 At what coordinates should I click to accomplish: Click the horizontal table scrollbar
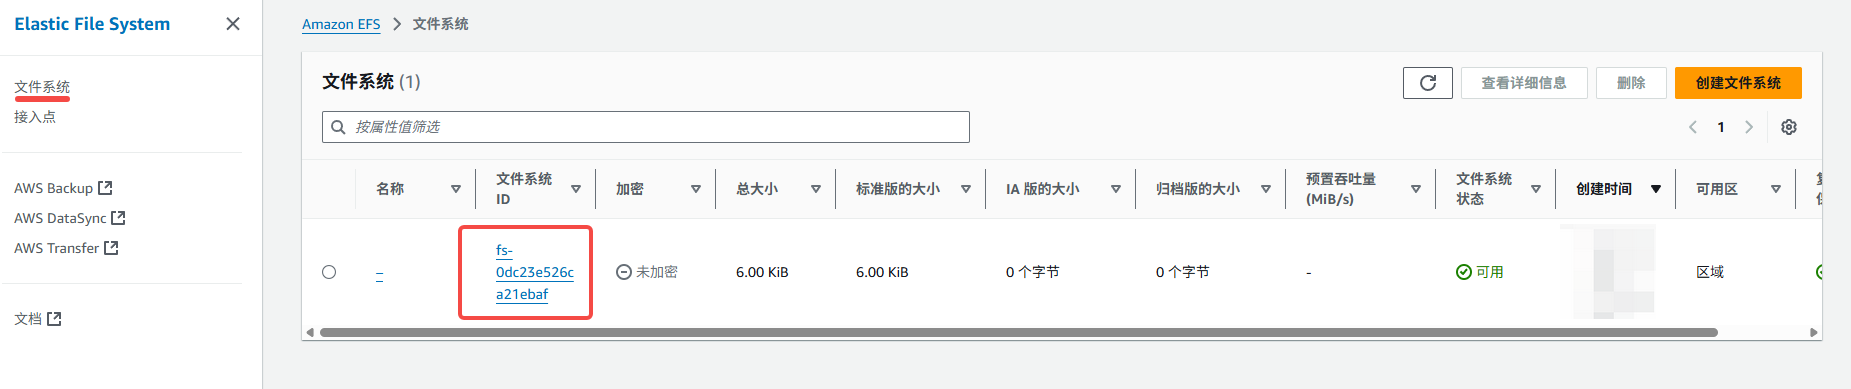pyautogui.click(x=1018, y=332)
